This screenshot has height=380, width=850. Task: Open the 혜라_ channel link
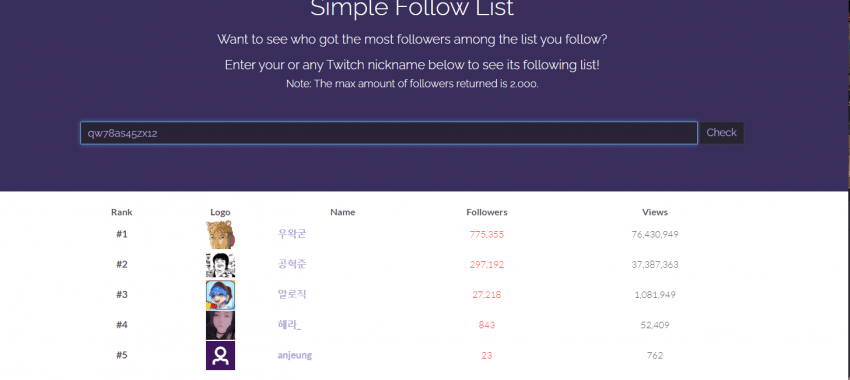(x=289, y=325)
